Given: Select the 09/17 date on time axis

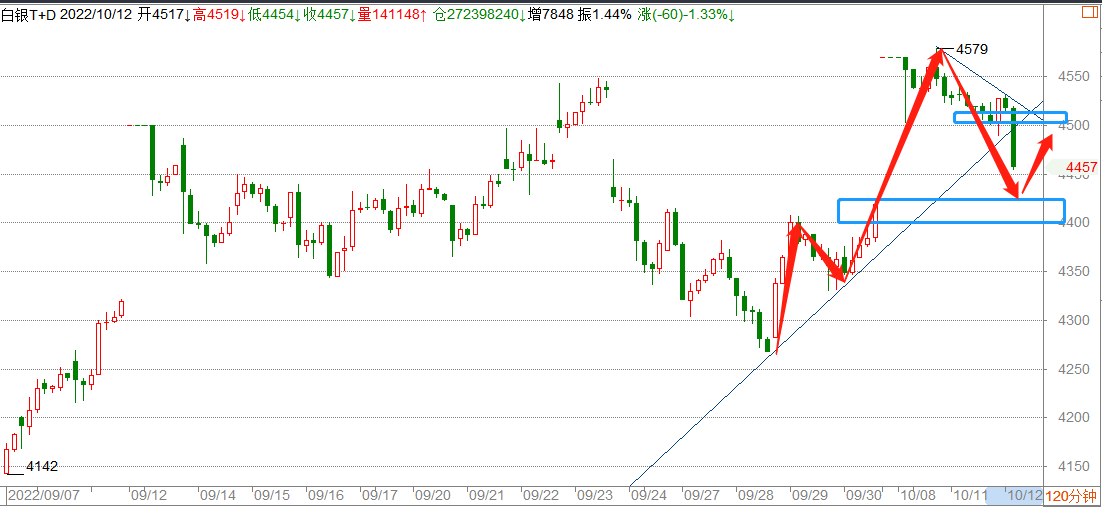Looking at the screenshot, I should pyautogui.click(x=378, y=495).
